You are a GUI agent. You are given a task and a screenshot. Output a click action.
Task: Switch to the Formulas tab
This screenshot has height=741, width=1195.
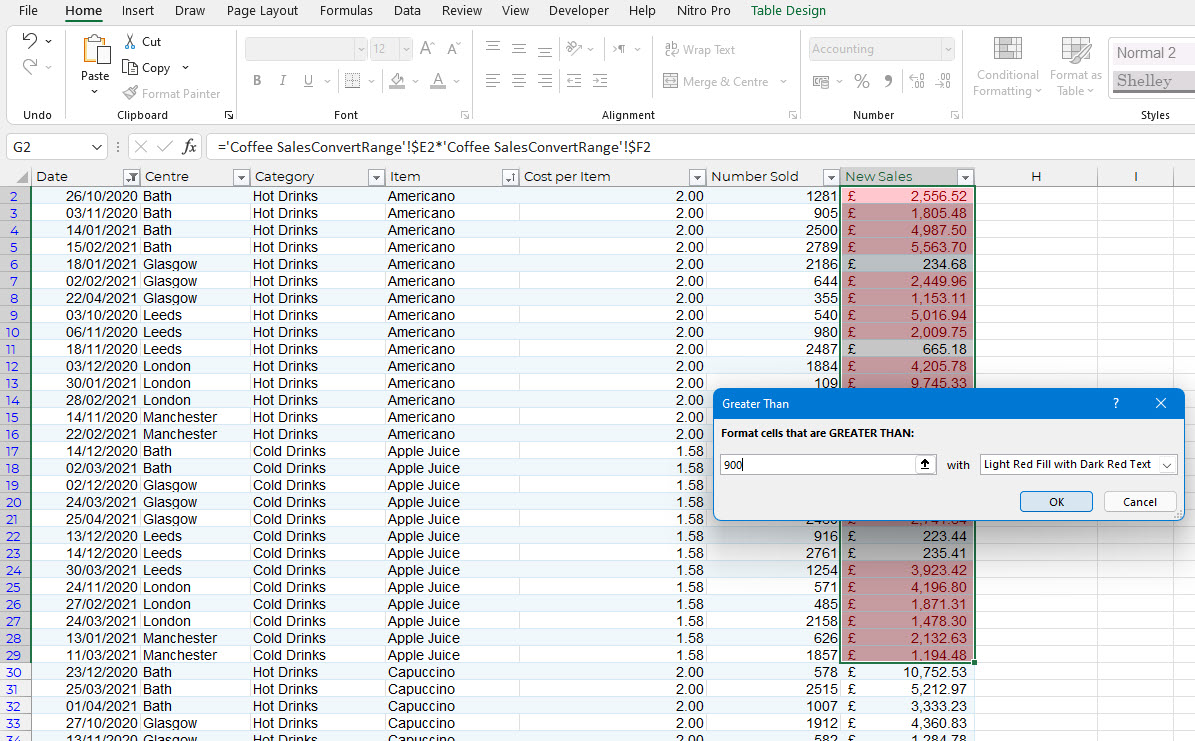346,11
